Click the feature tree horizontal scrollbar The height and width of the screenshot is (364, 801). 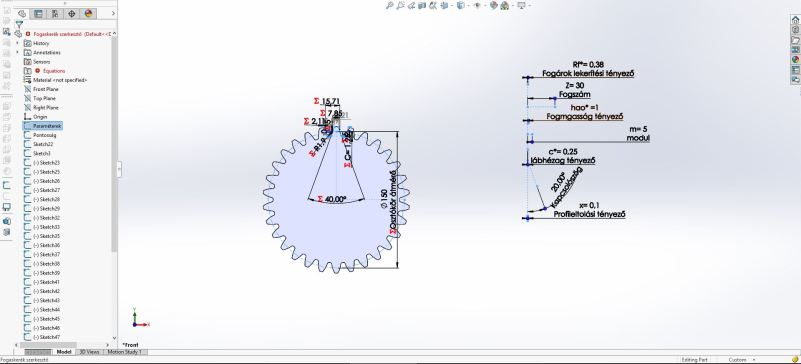coord(49,345)
